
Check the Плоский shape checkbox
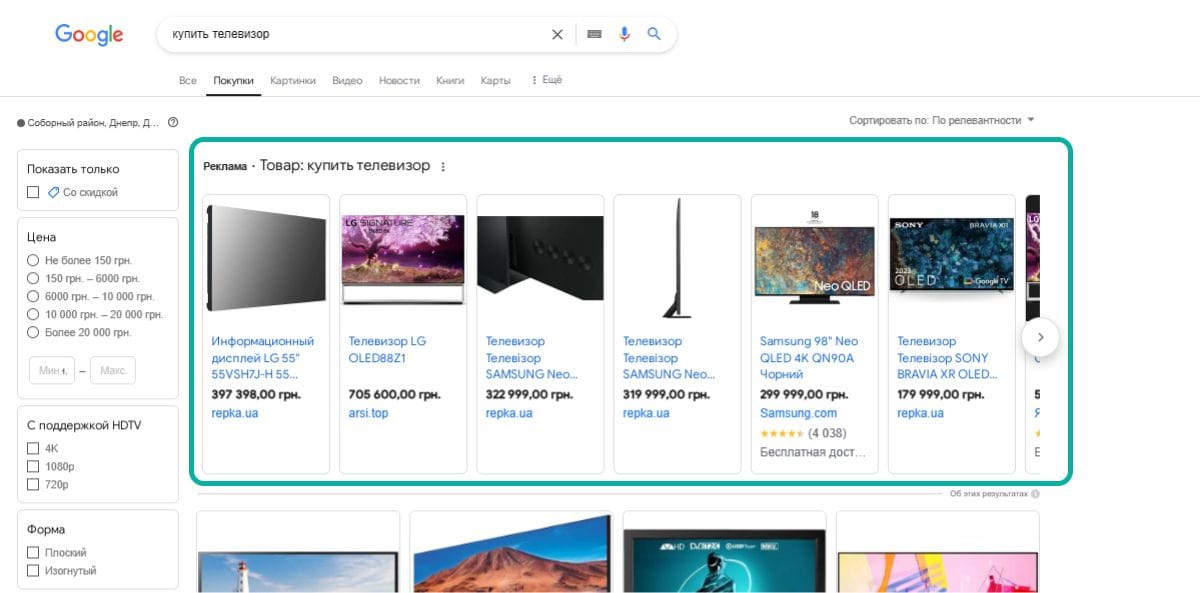33,552
